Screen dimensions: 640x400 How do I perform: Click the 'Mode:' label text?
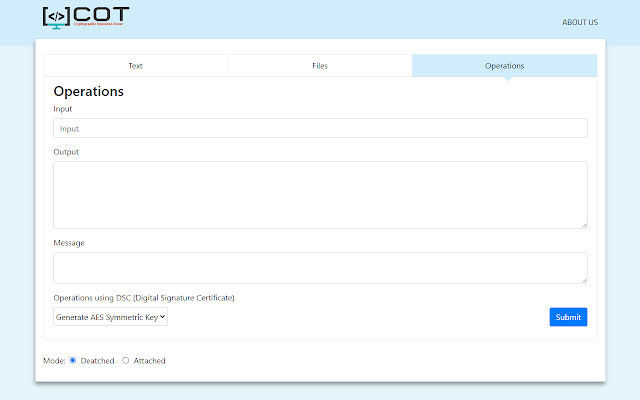pos(54,361)
